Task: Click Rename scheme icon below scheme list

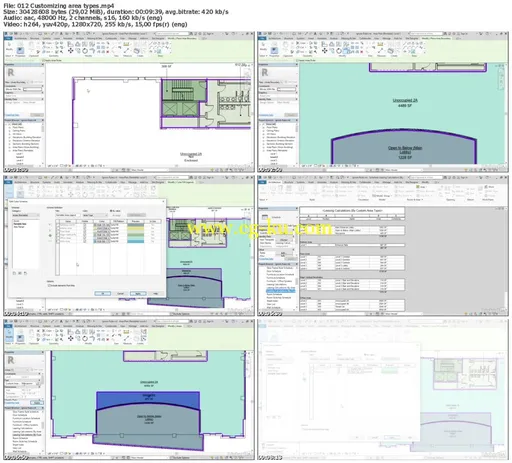Action: tap(20, 273)
